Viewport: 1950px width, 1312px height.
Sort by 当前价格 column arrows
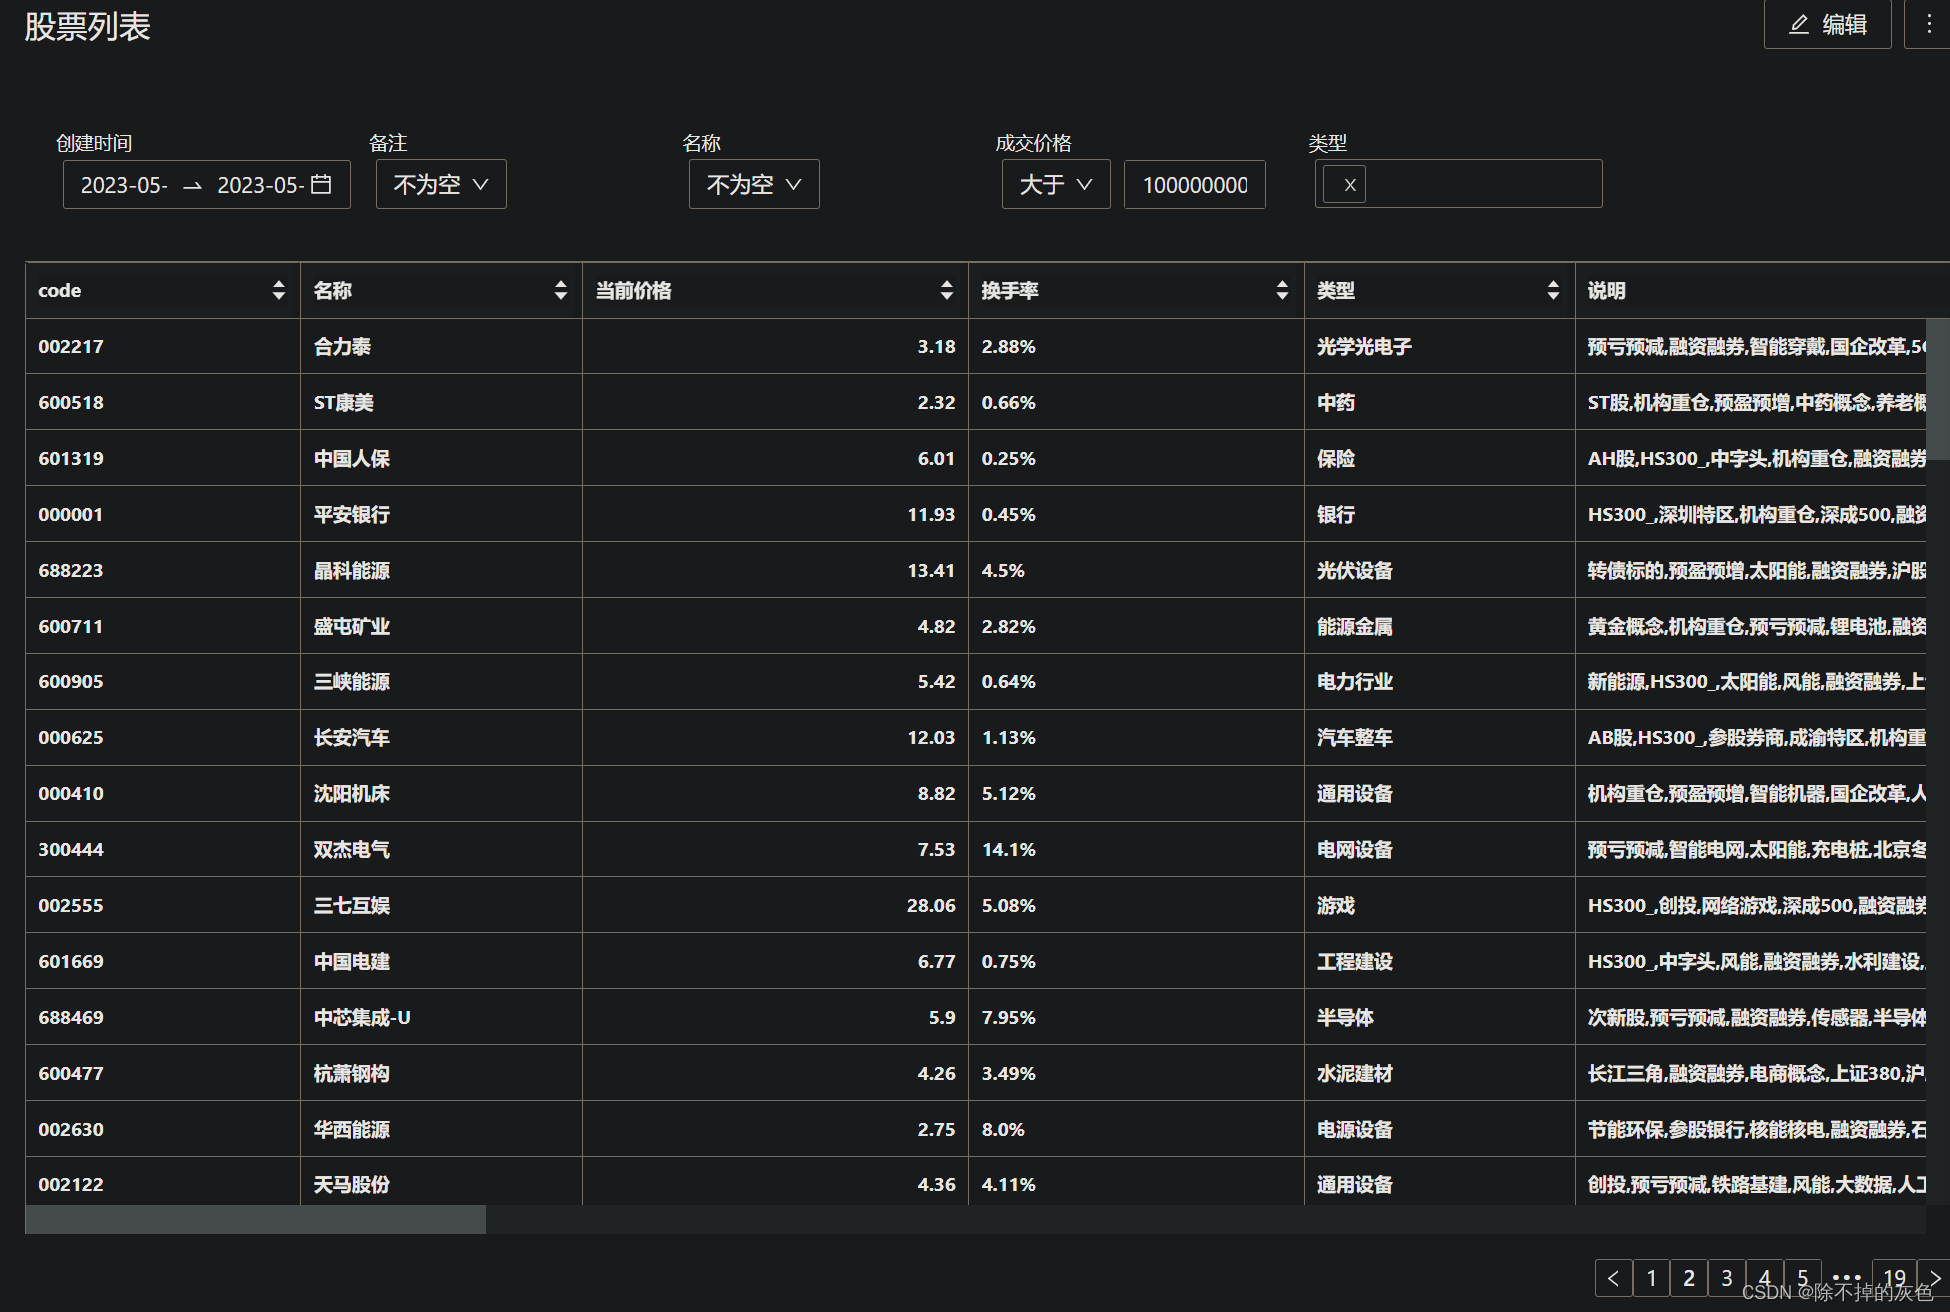click(x=947, y=290)
